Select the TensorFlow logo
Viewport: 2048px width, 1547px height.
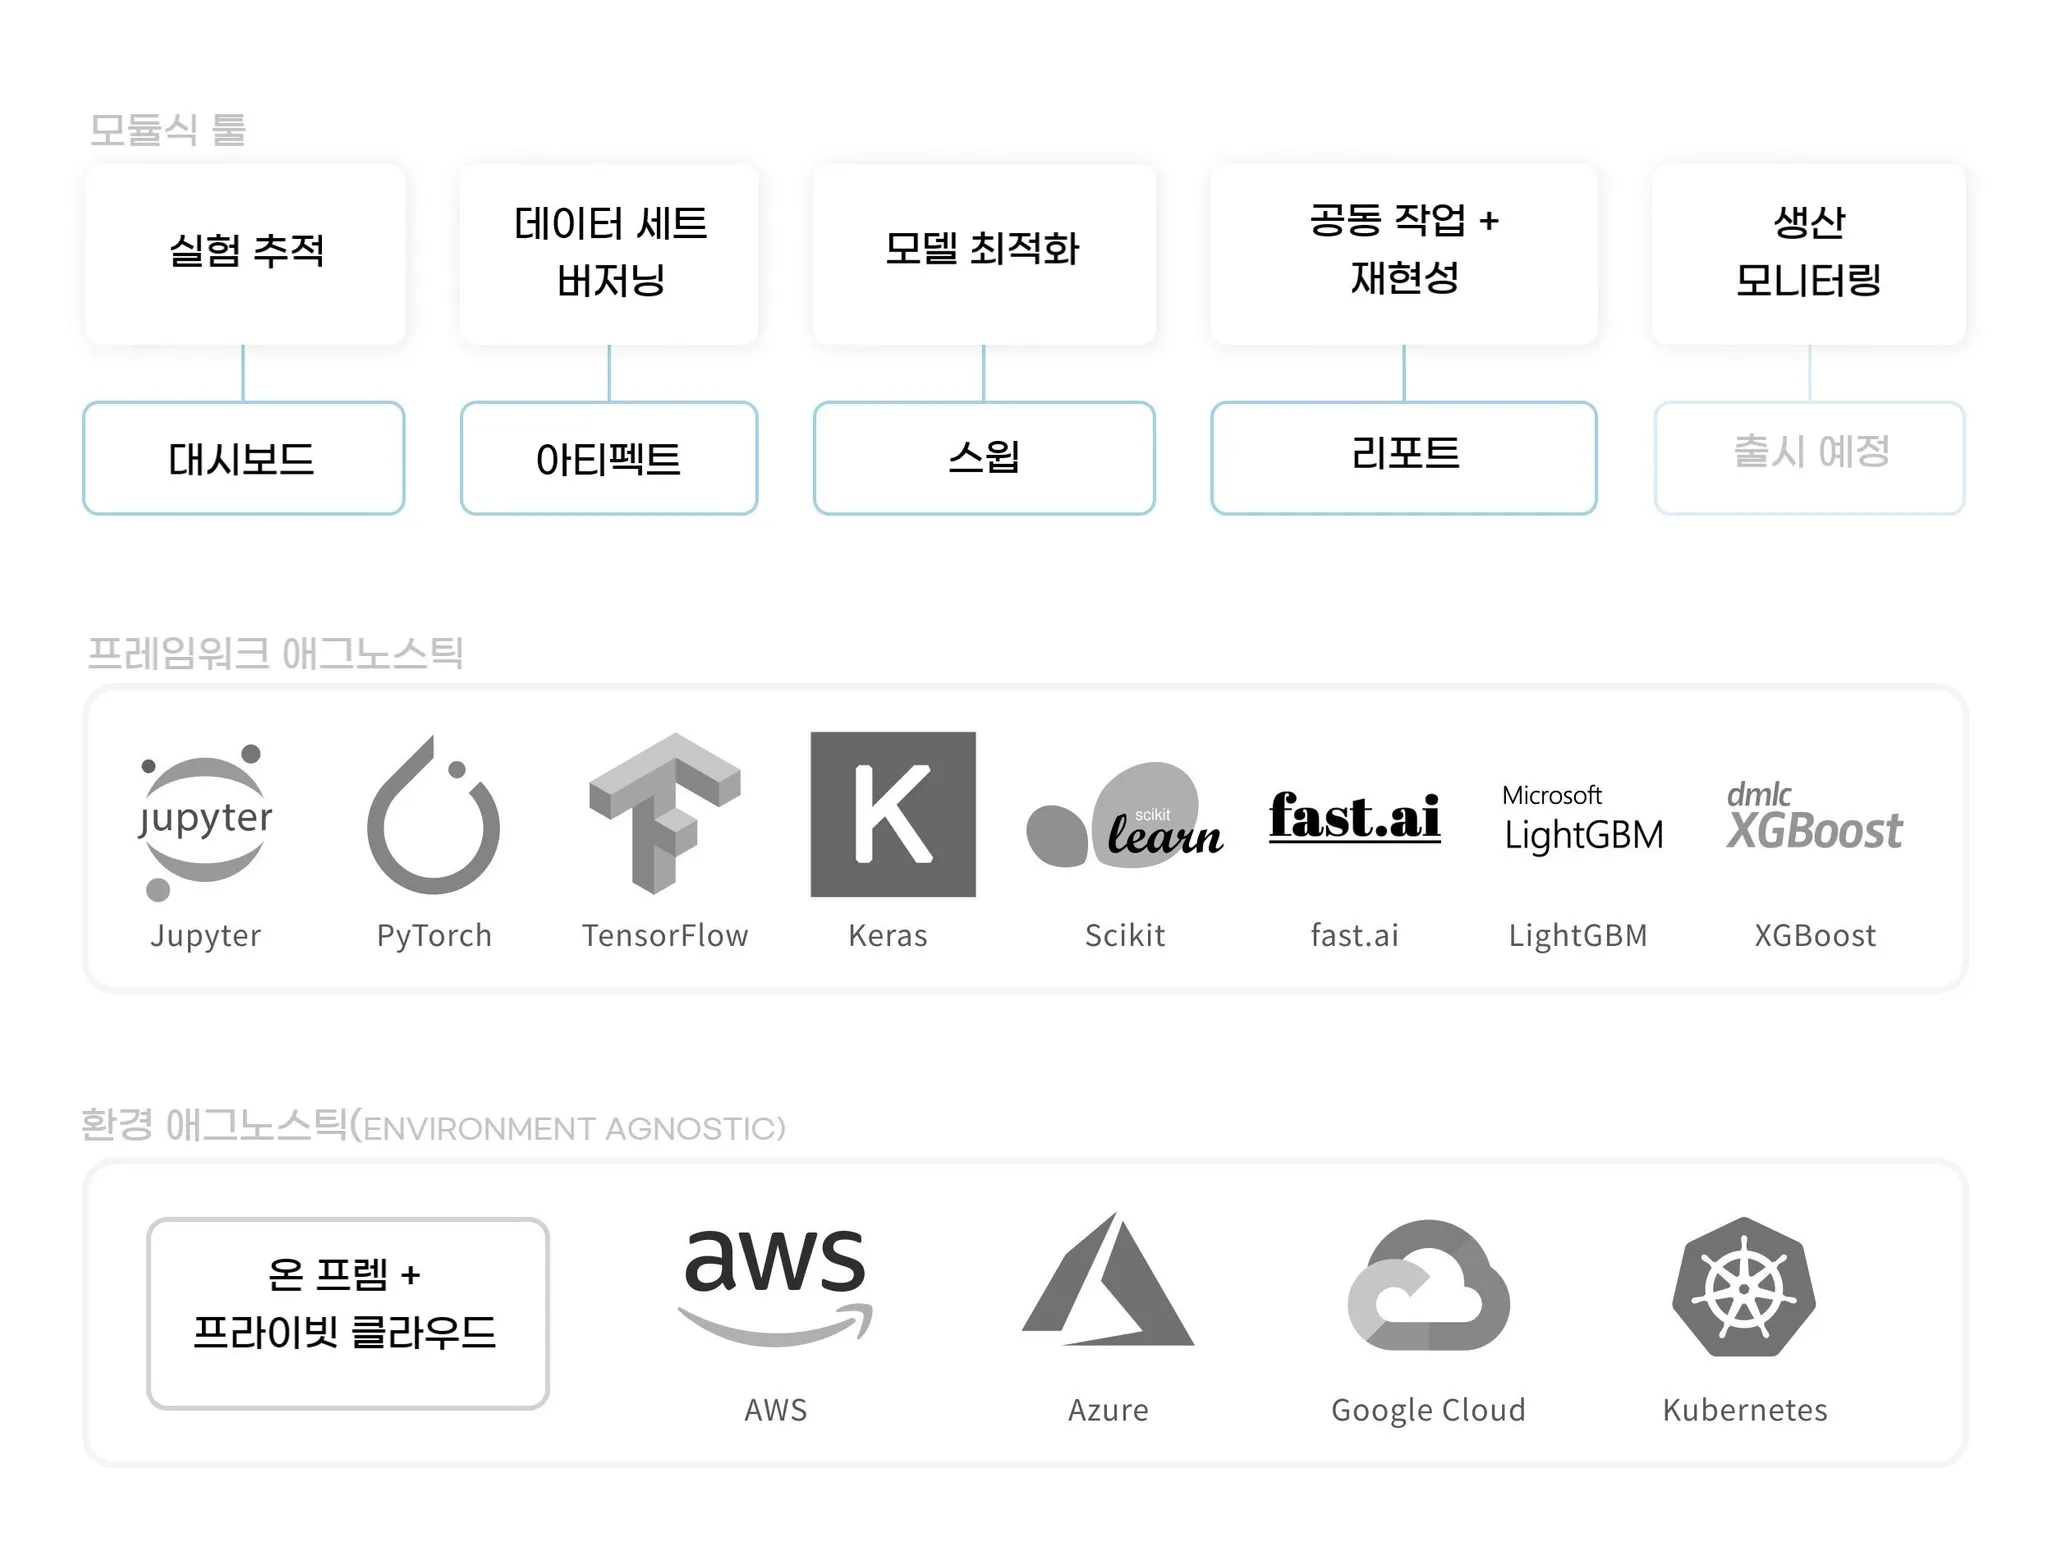tap(665, 813)
